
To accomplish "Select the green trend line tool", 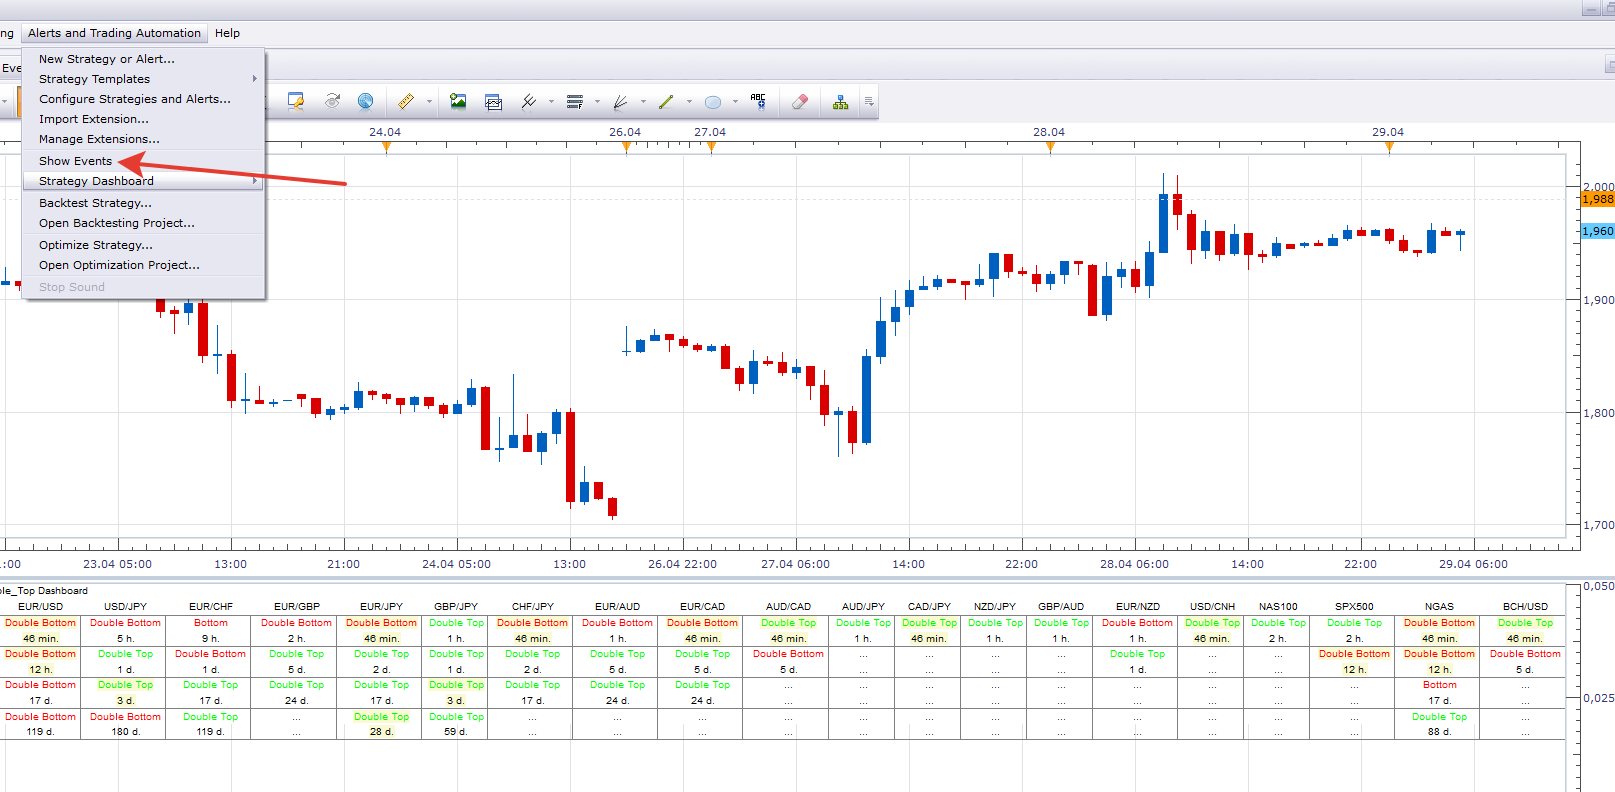I will point(667,101).
